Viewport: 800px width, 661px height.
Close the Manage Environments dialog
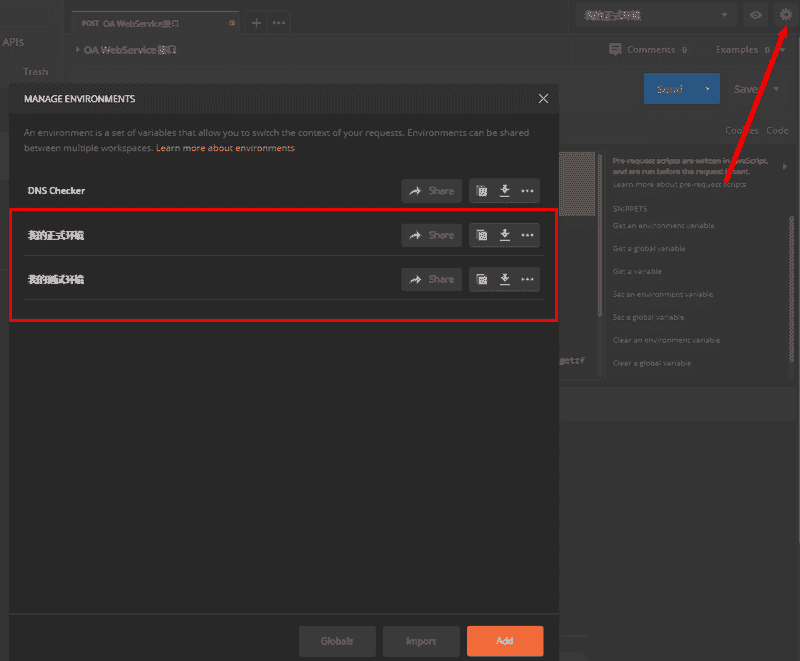(543, 99)
